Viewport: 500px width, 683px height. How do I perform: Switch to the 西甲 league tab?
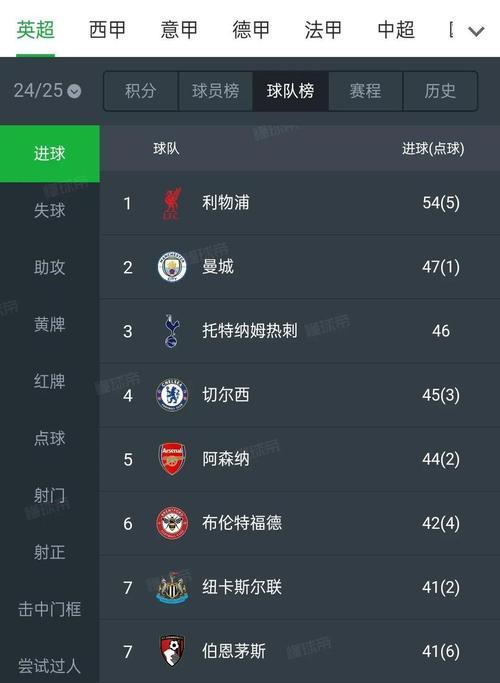[x=107, y=30]
